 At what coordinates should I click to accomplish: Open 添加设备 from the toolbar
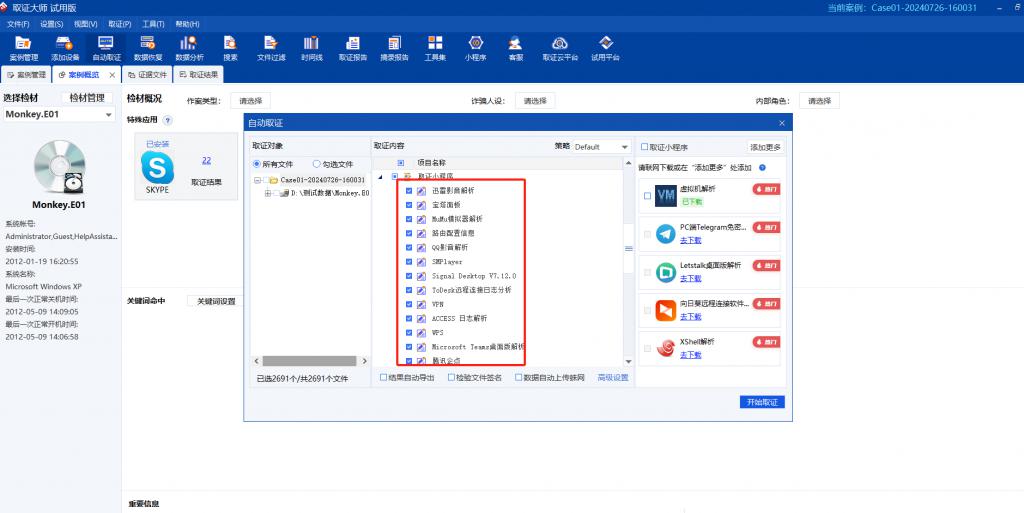(x=65, y=48)
